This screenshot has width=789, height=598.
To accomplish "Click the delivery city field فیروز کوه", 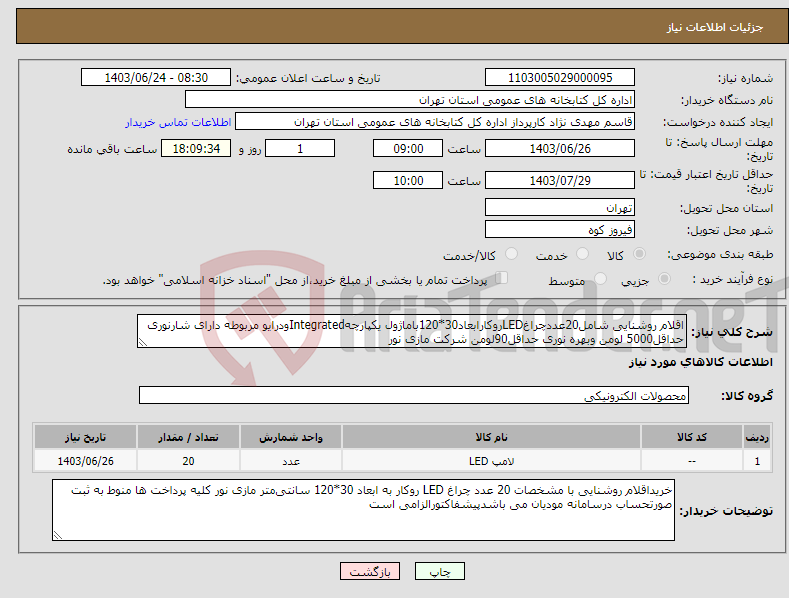I will click(x=560, y=230).
